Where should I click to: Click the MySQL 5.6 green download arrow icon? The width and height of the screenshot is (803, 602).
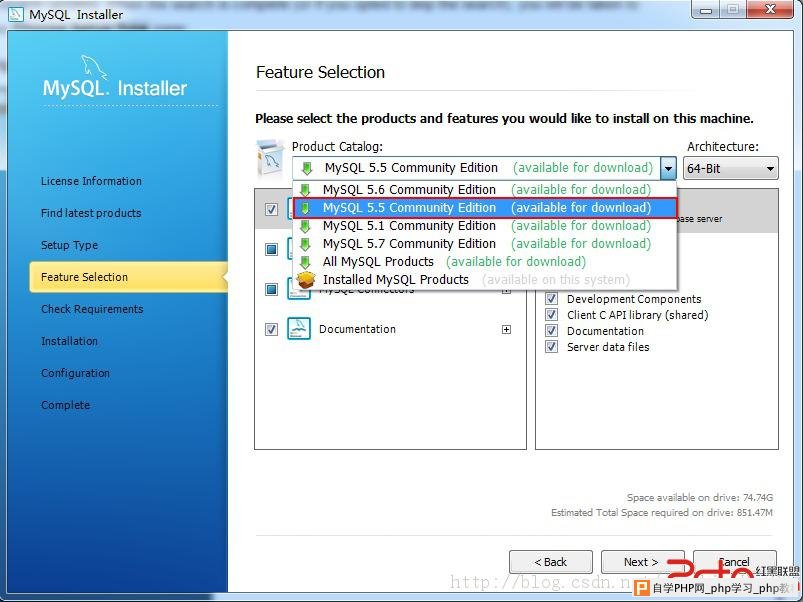(x=305, y=190)
